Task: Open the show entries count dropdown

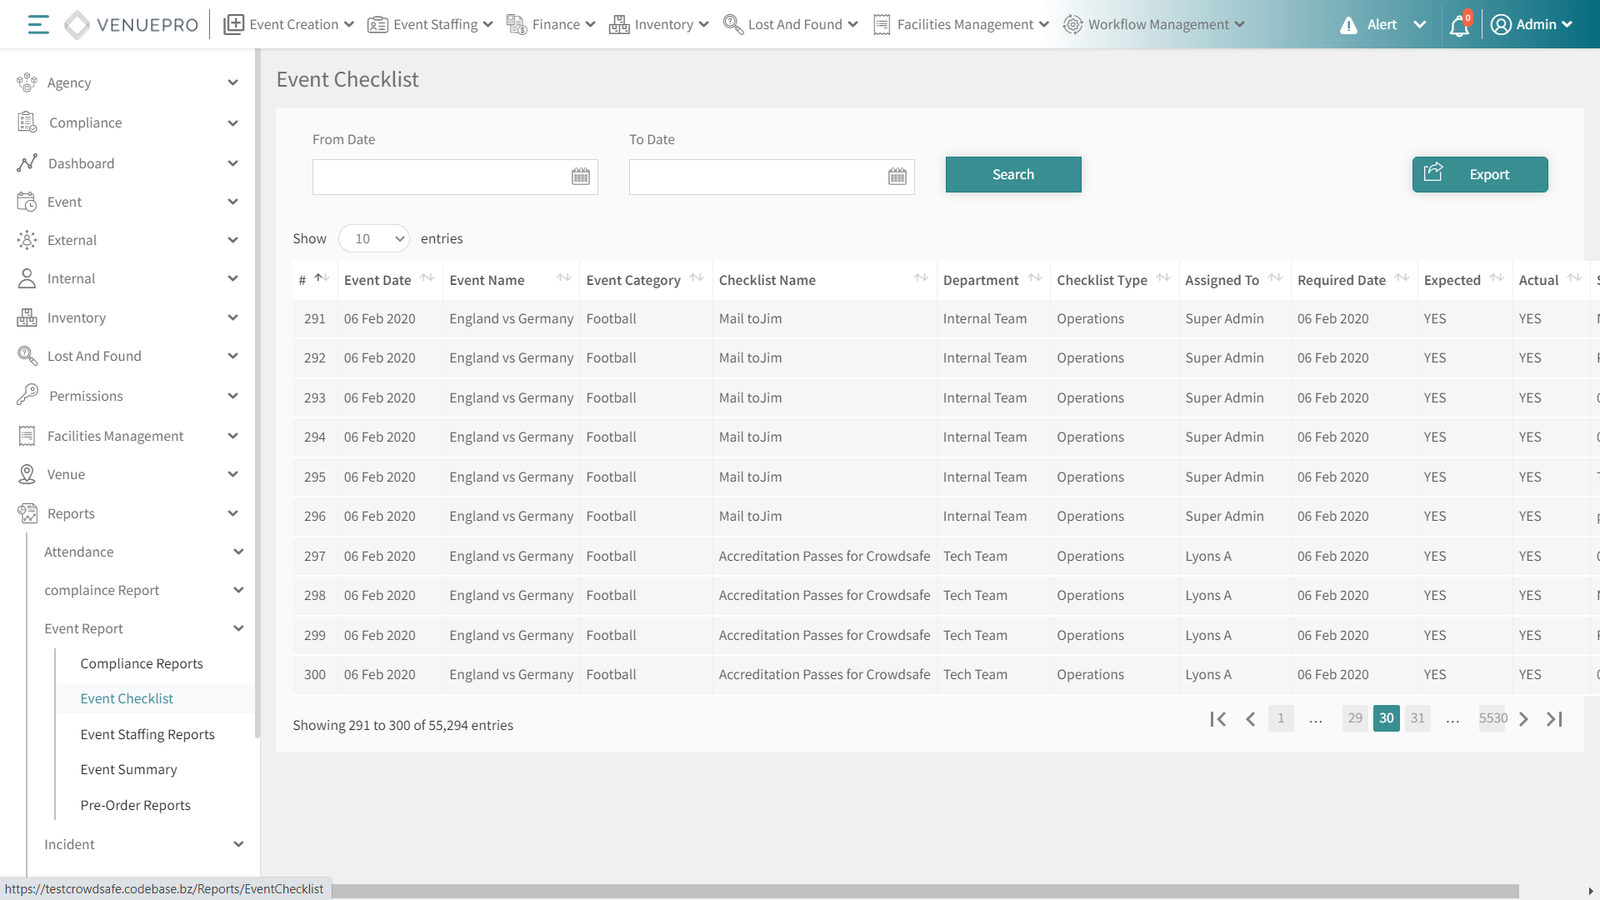Action: (x=374, y=239)
